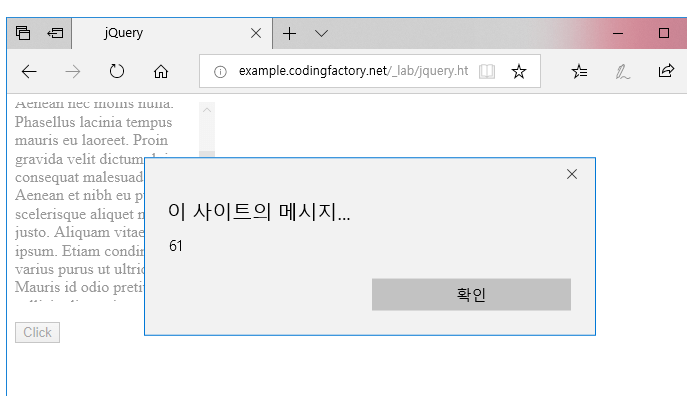687x396 pixels.
Task: Minimize the browser window
Action: [618, 33]
